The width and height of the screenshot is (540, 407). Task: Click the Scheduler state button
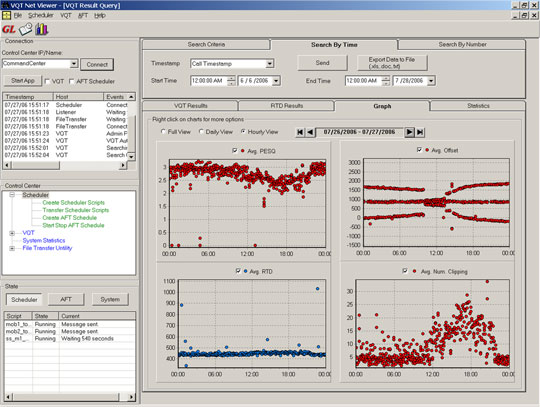tap(24, 300)
